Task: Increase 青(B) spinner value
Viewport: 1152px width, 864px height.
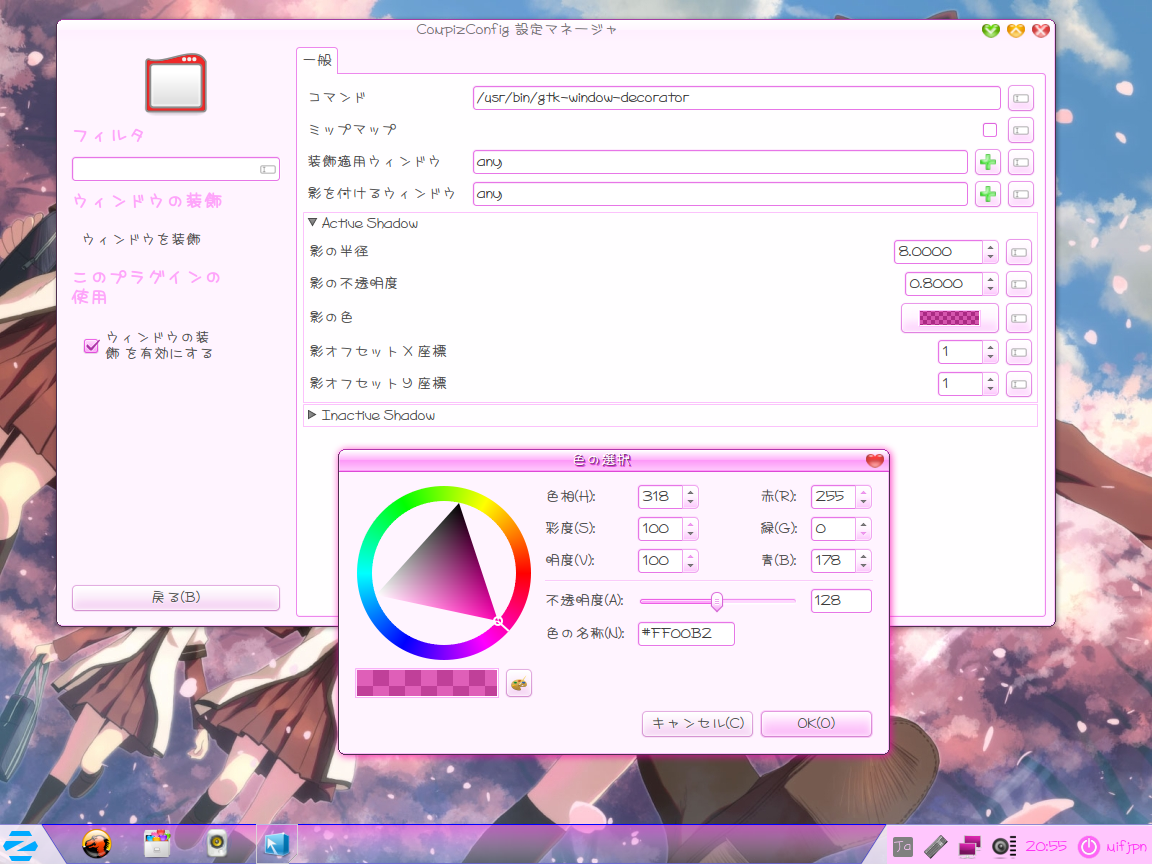Action: [864, 556]
